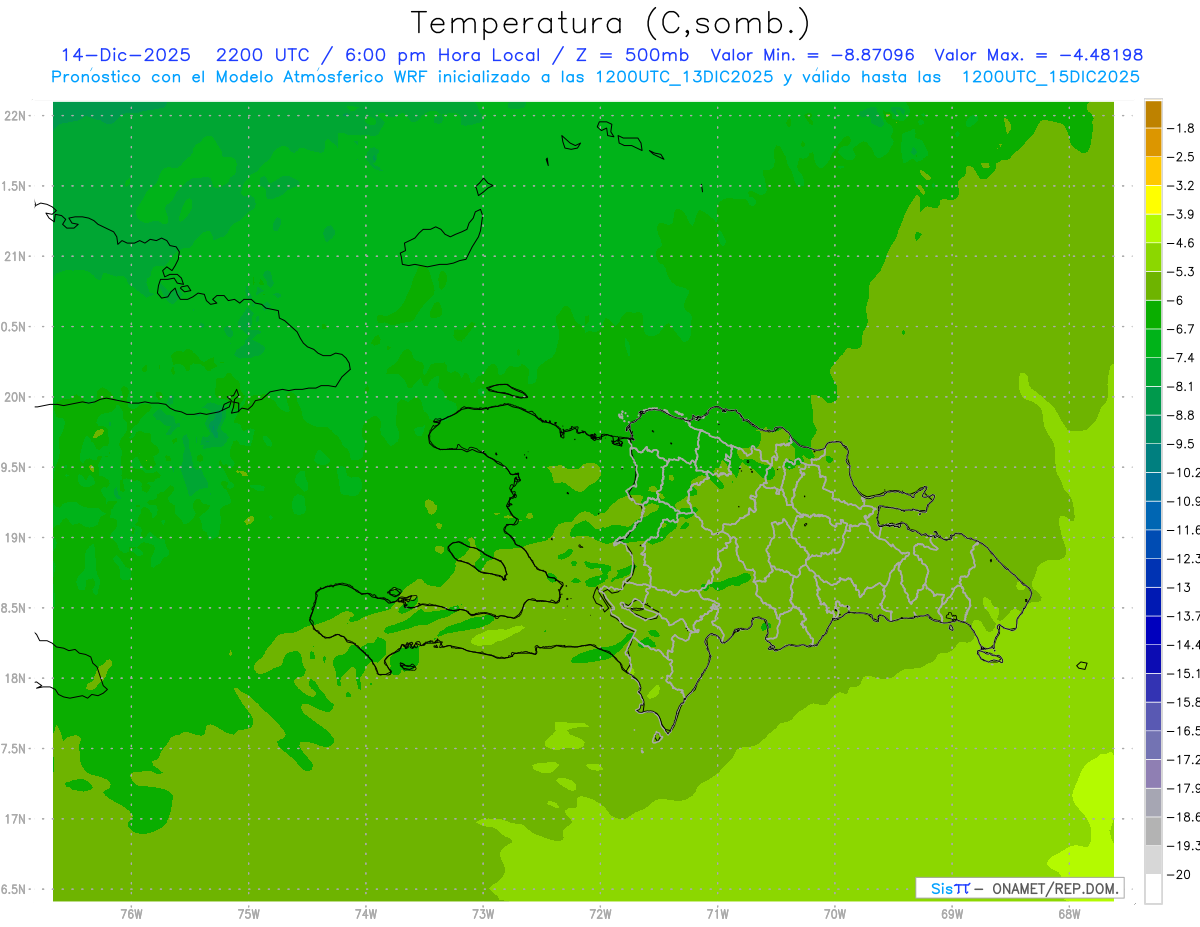This screenshot has width=1200, height=927.
Task: Click the "-7.4" color scale value
Action: (1181, 357)
